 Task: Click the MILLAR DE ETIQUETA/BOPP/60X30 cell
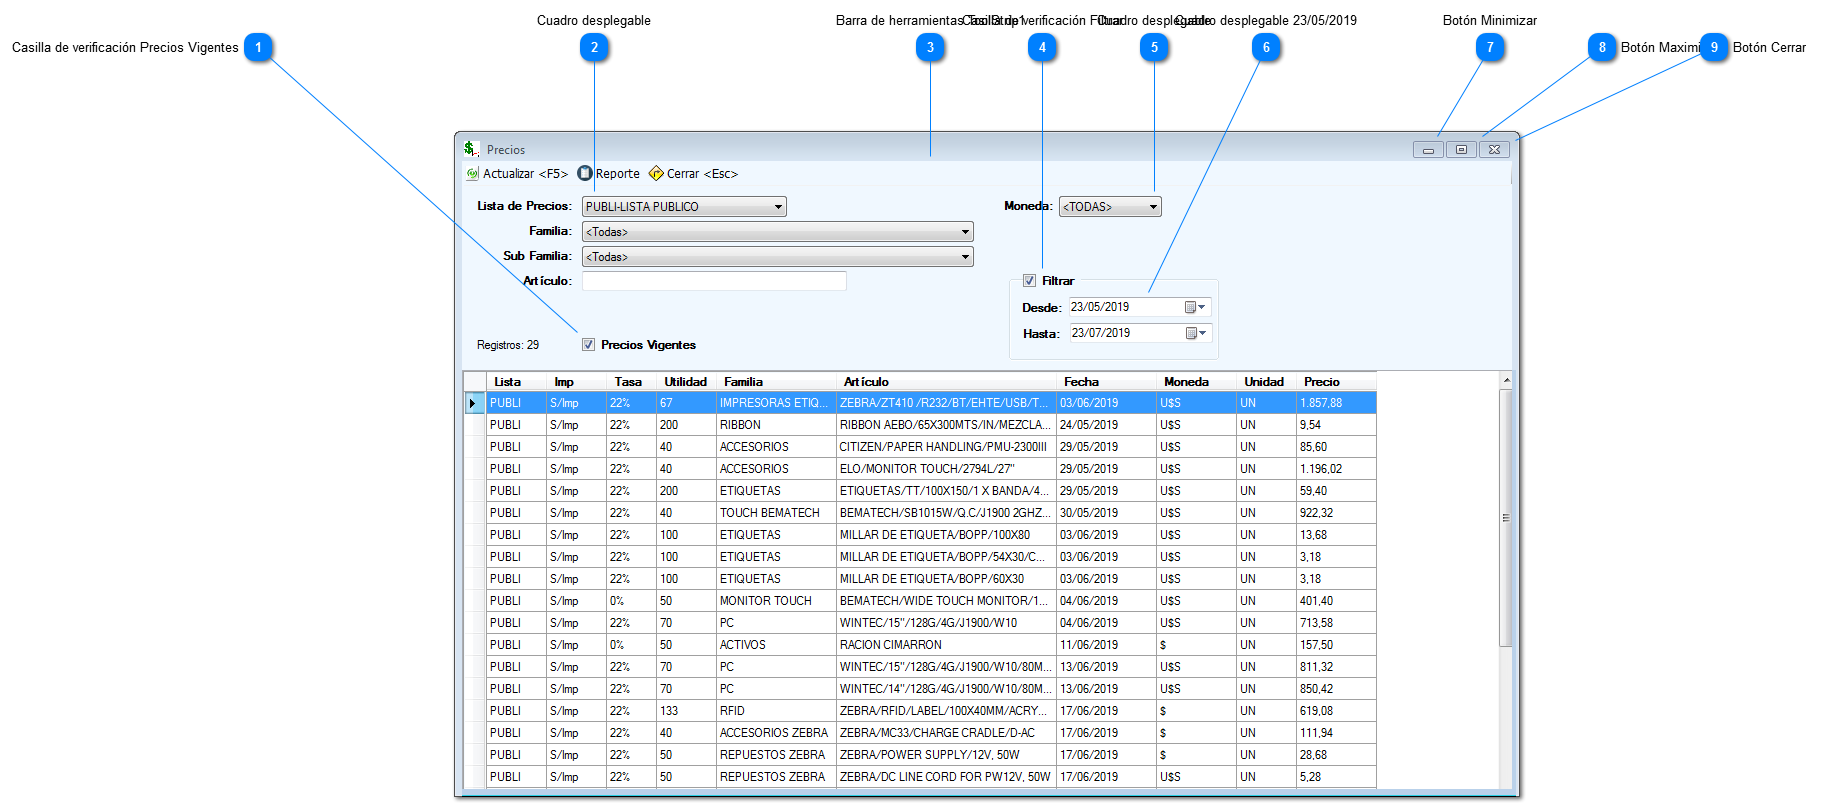946,579
